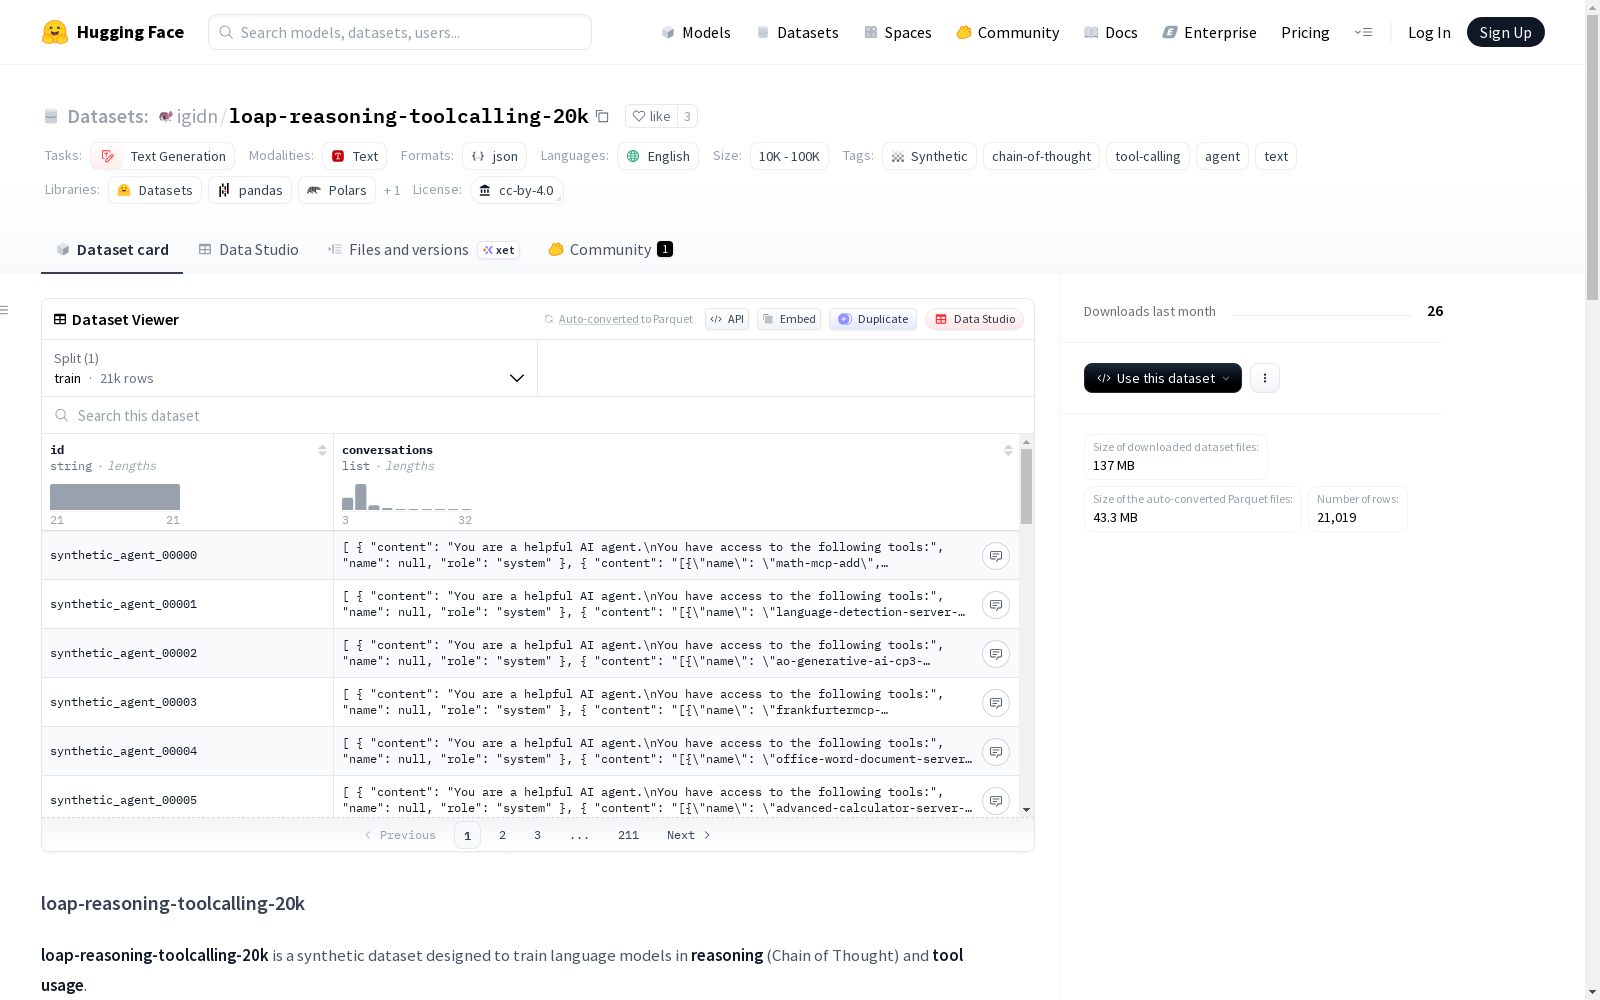Image resolution: width=1600 pixels, height=1000 pixels.
Task: Open Docs in the top navigation
Action: 1111,32
